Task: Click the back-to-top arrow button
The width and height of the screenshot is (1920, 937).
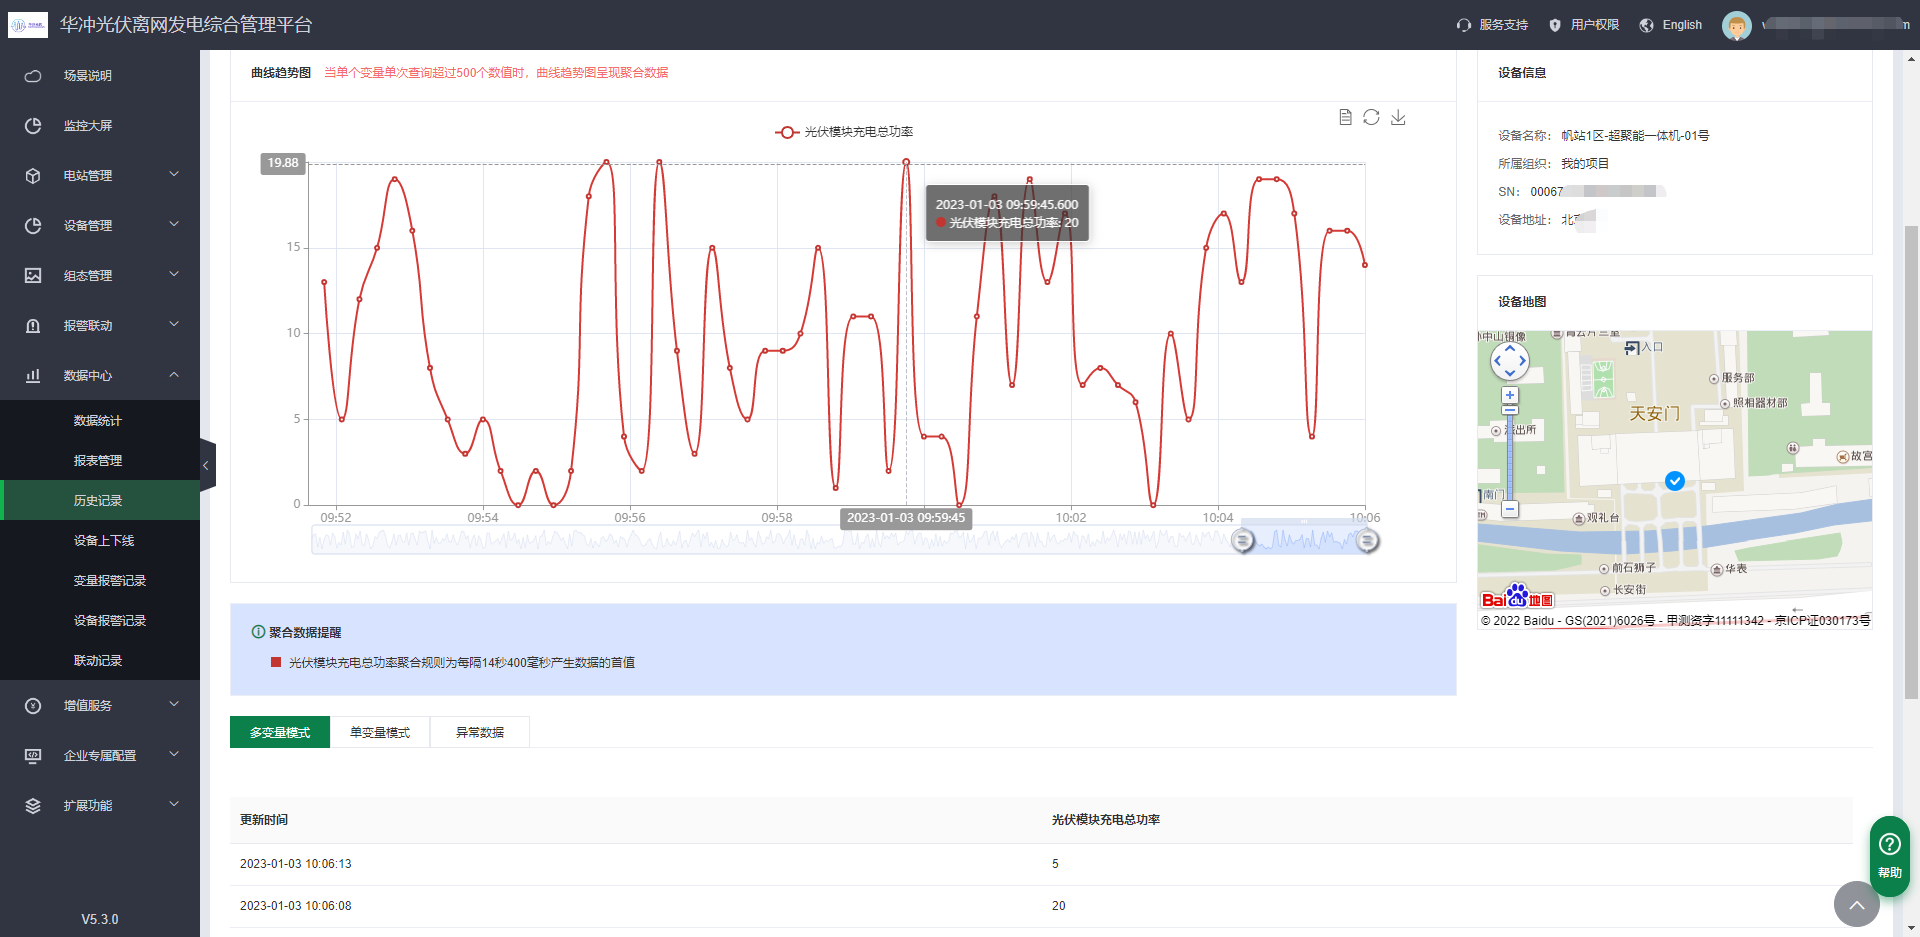Action: pos(1856,904)
